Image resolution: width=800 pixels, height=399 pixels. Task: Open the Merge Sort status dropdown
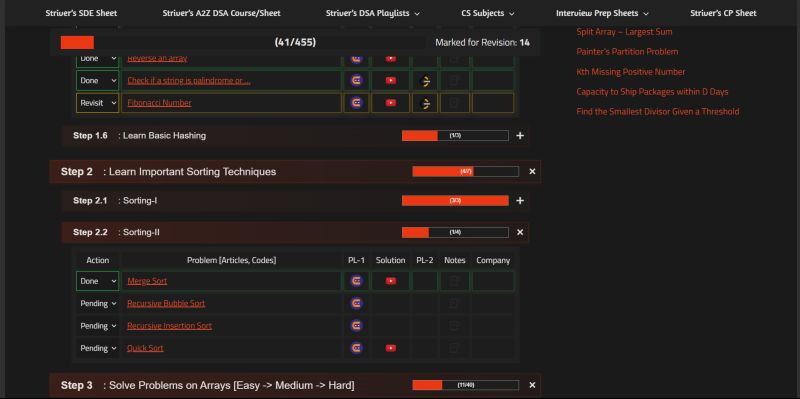[97, 281]
